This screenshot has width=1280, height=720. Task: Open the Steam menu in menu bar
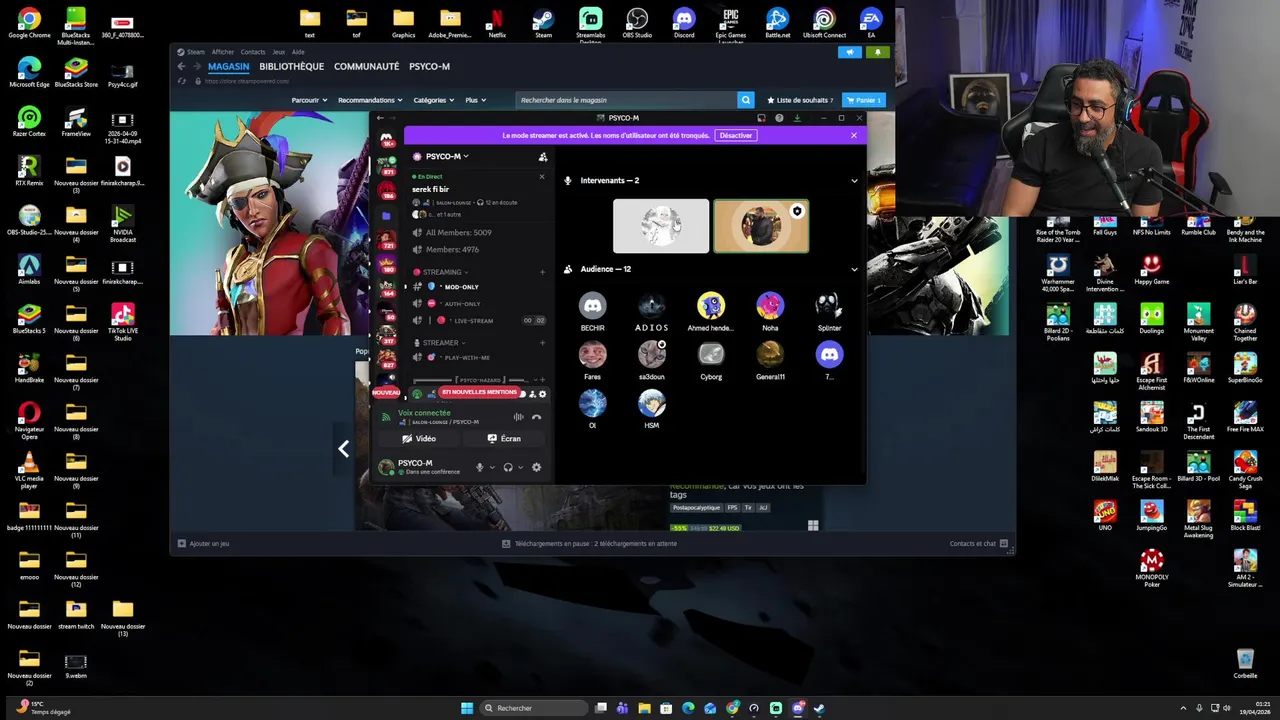(190, 52)
